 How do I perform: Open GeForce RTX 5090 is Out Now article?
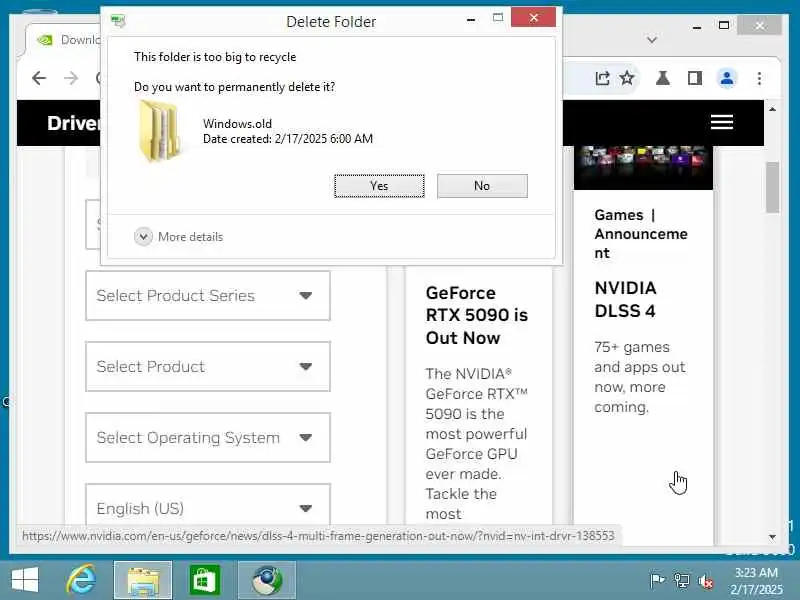coord(477,315)
